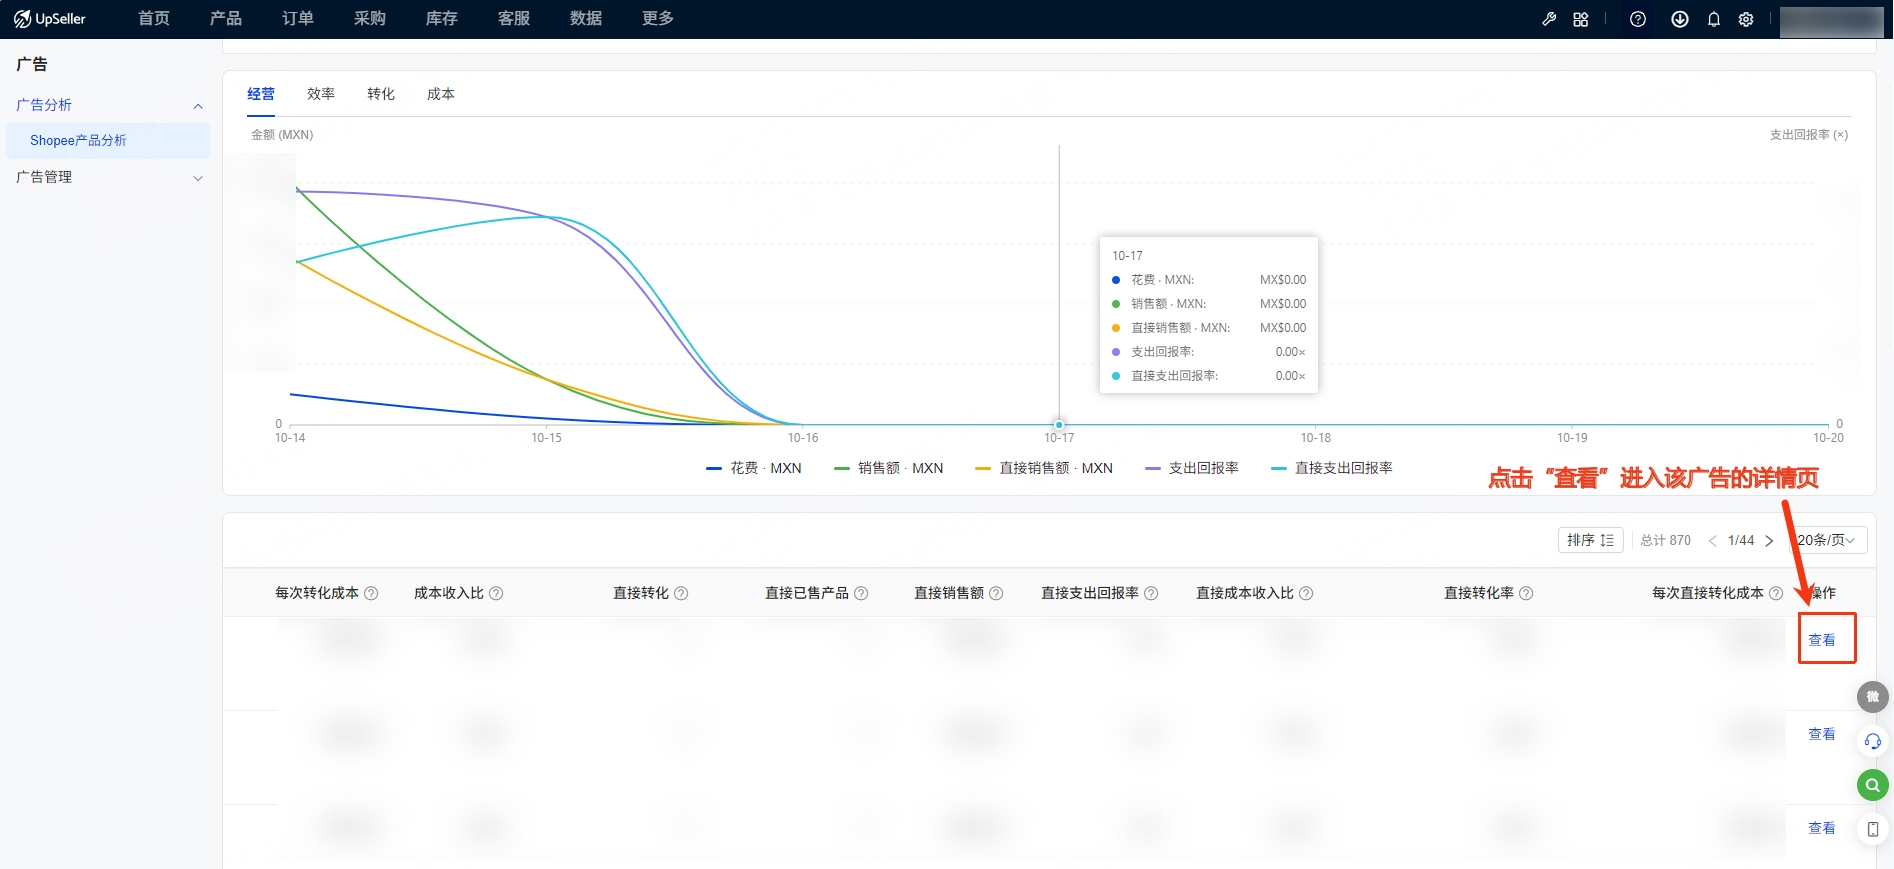This screenshot has height=869, width=1894.
Task: Switch to the 效率 chart tab
Action: (321, 94)
